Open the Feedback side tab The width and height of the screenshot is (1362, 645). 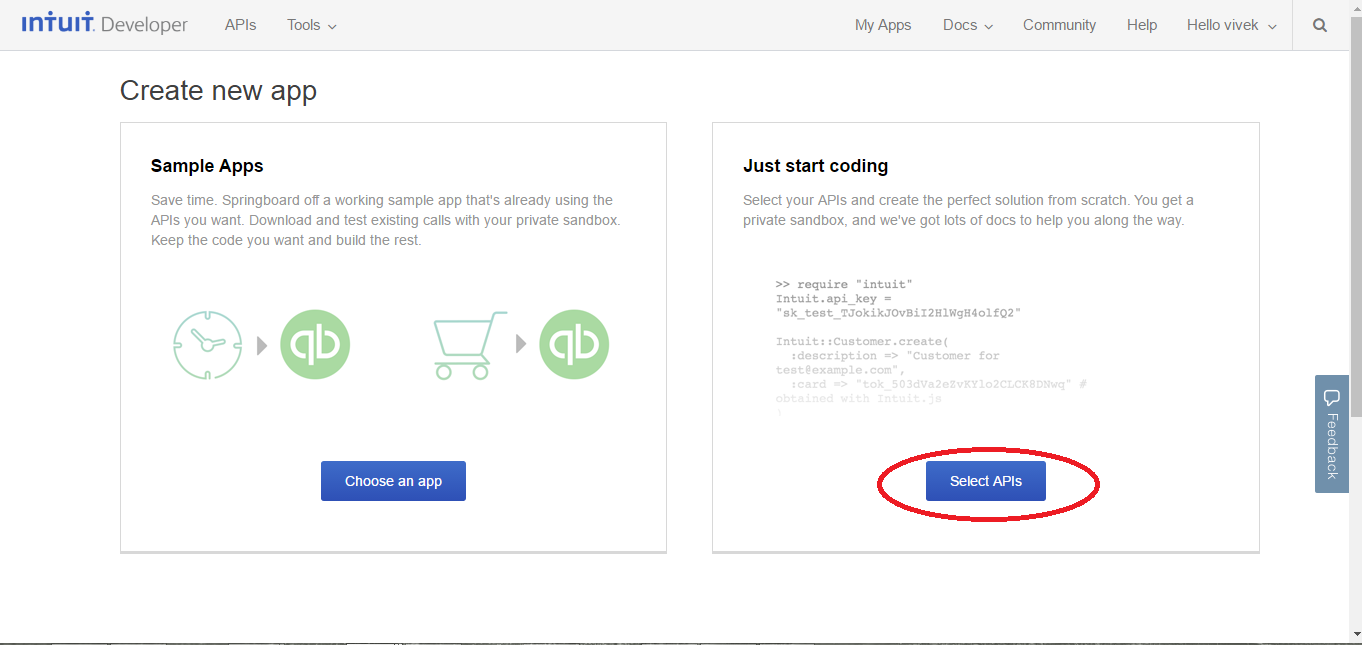pyautogui.click(x=1331, y=434)
